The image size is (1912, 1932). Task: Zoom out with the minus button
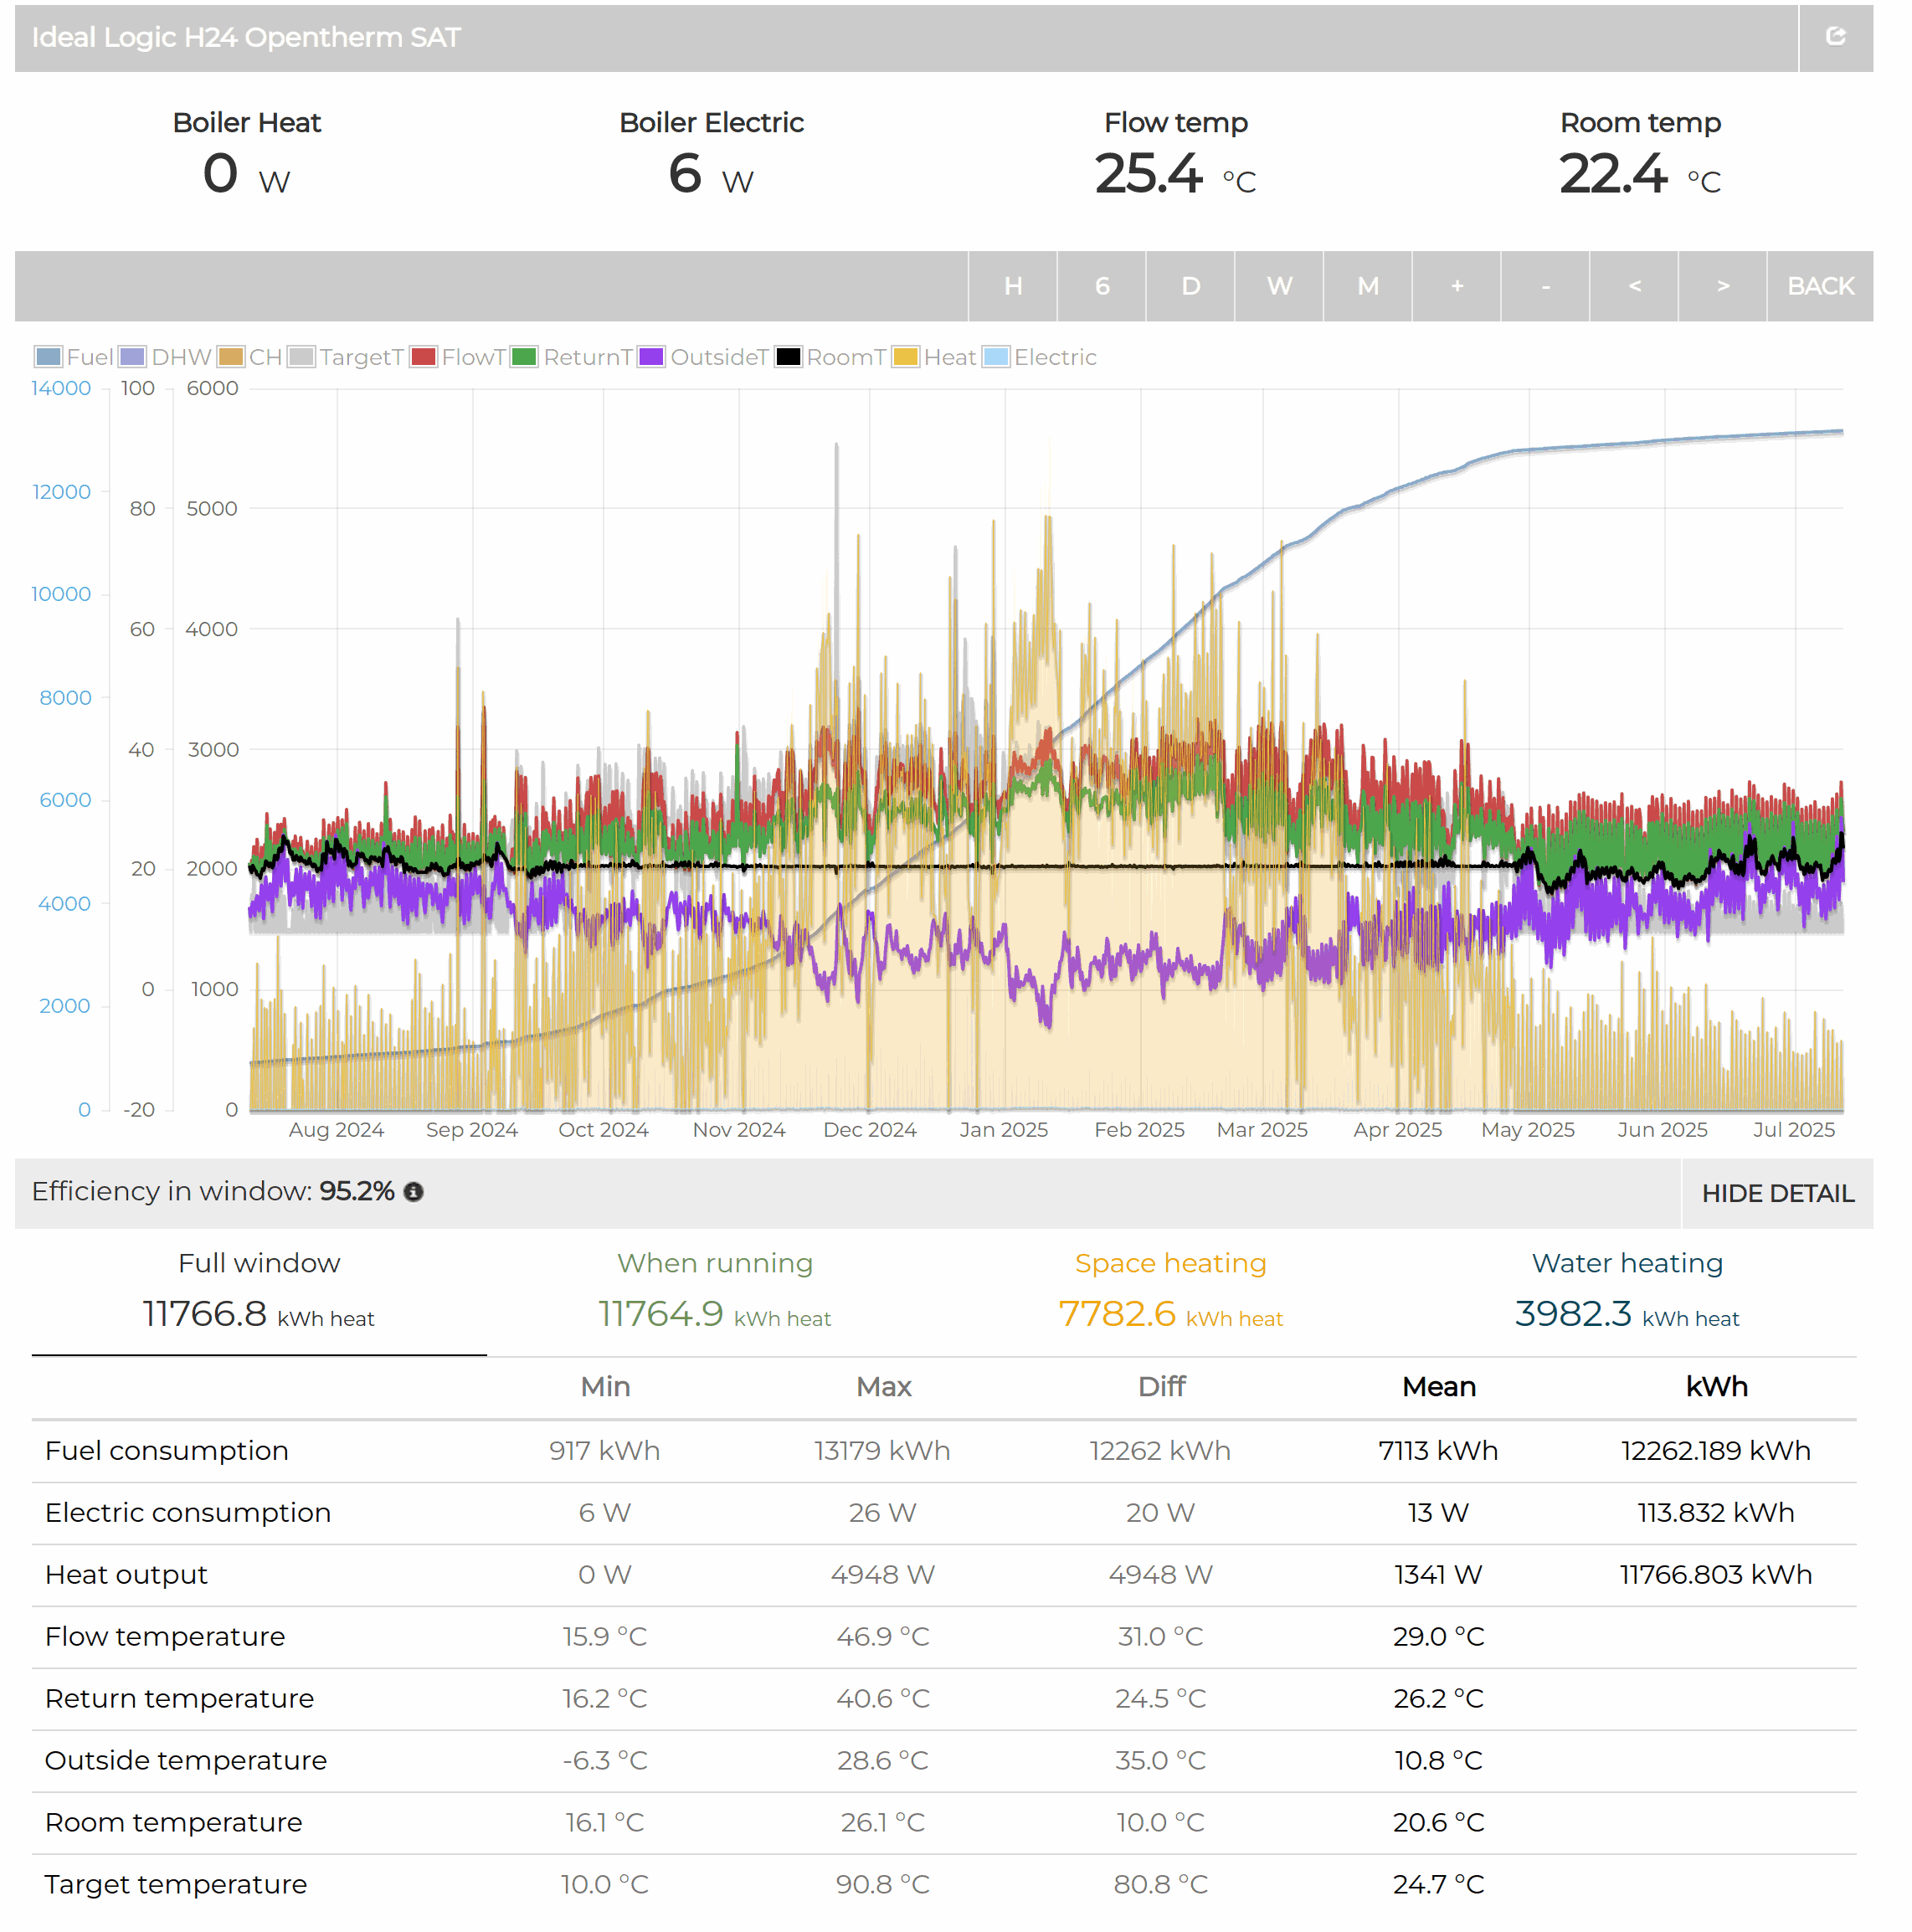coord(1545,286)
